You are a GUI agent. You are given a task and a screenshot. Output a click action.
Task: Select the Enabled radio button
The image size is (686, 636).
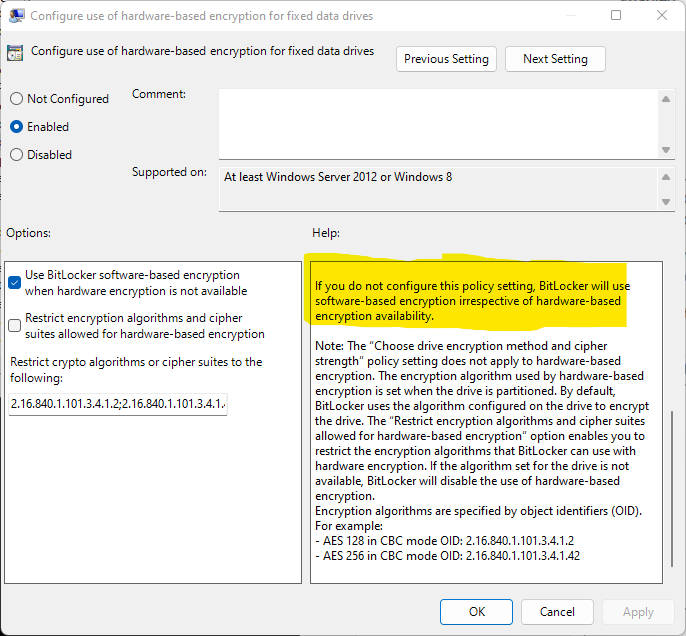point(17,127)
